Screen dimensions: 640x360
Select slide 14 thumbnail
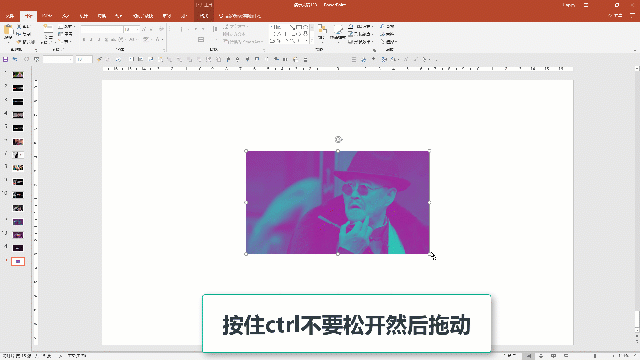point(18,248)
